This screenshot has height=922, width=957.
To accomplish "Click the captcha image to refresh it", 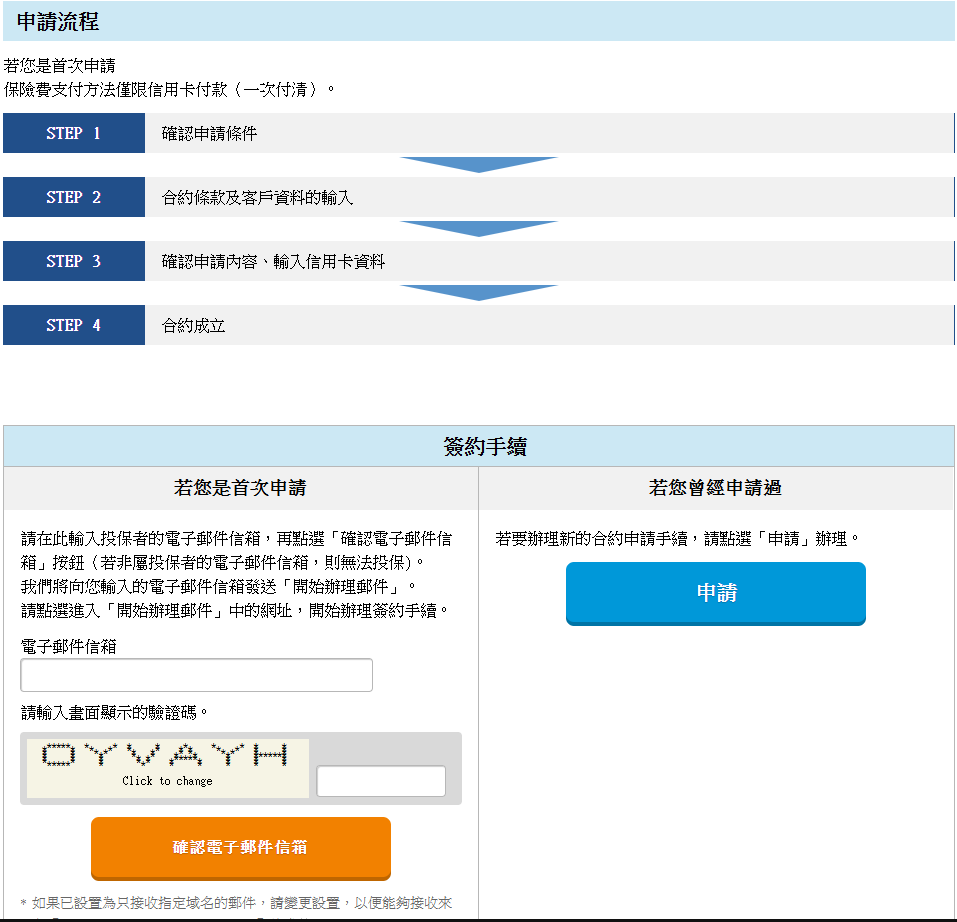I will click(168, 767).
